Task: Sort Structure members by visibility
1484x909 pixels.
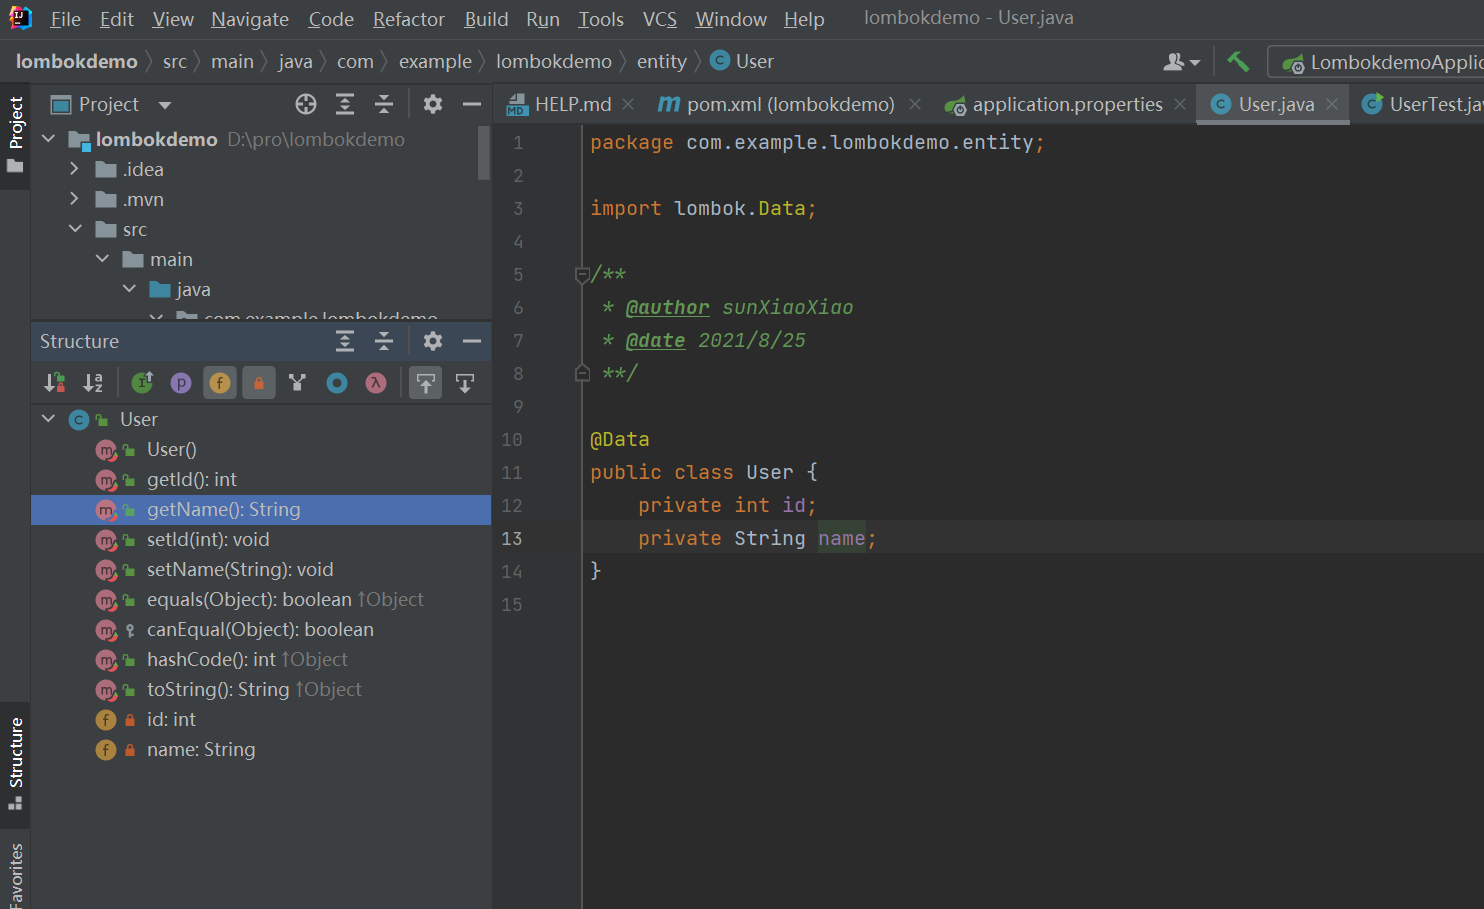Action: [x=55, y=383]
